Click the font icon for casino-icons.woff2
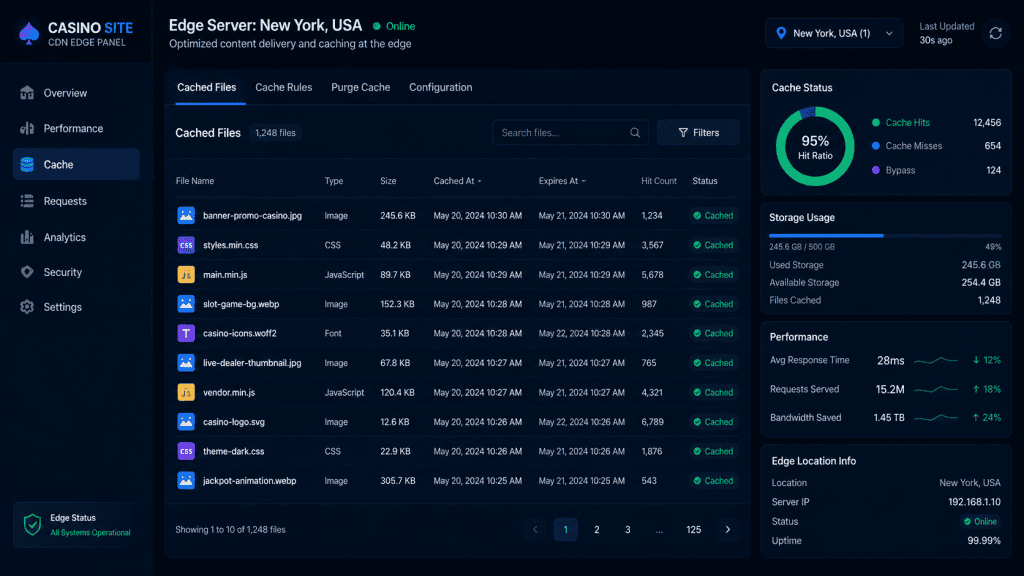Viewport: 1024px width, 576px height. 186,333
